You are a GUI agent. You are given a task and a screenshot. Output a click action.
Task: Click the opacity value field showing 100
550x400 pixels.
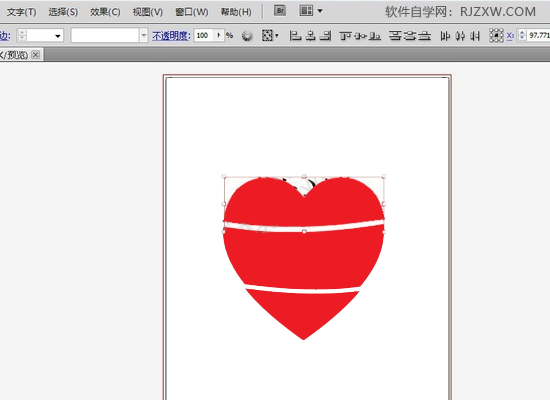click(x=204, y=35)
